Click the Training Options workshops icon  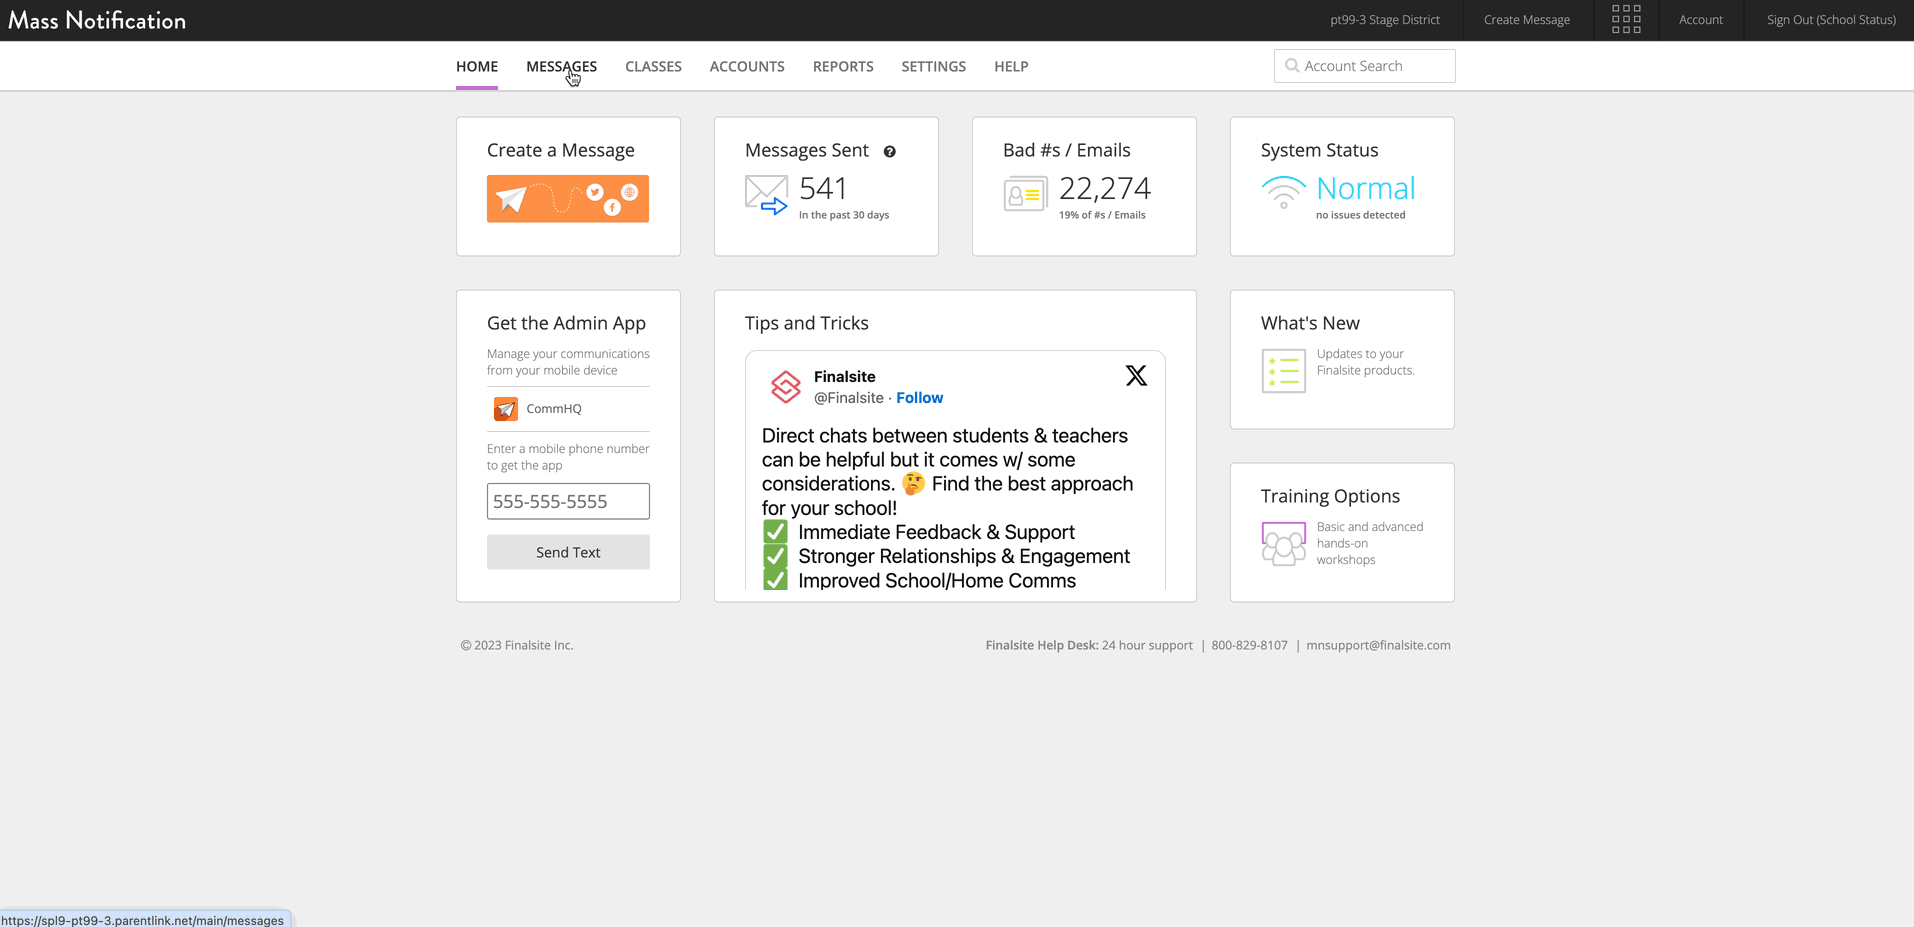tap(1284, 543)
